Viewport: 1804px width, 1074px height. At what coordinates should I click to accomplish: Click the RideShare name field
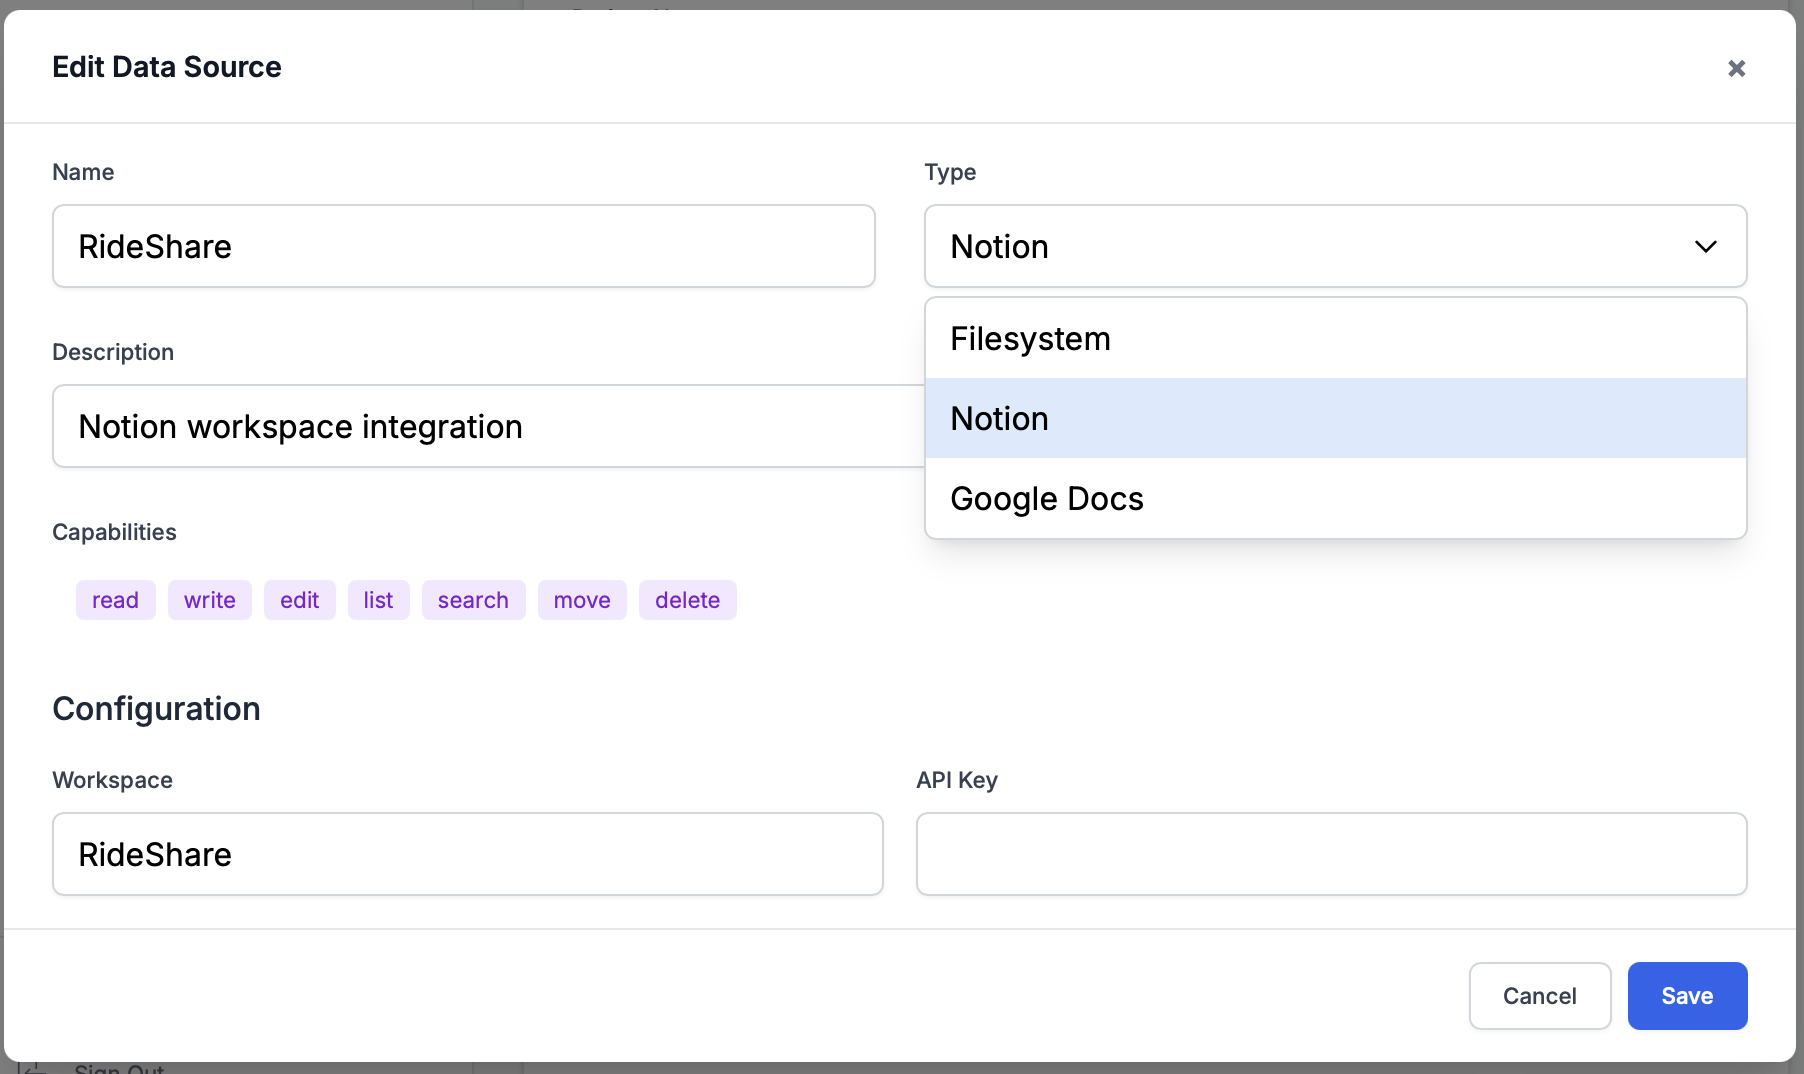(x=463, y=246)
